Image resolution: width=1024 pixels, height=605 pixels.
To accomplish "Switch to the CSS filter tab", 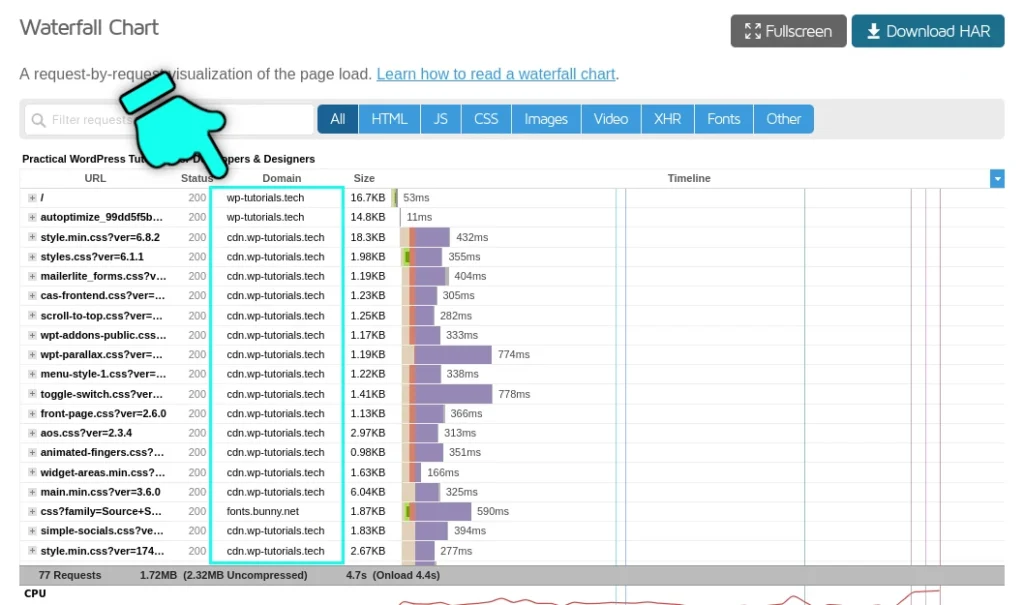I will (485, 118).
